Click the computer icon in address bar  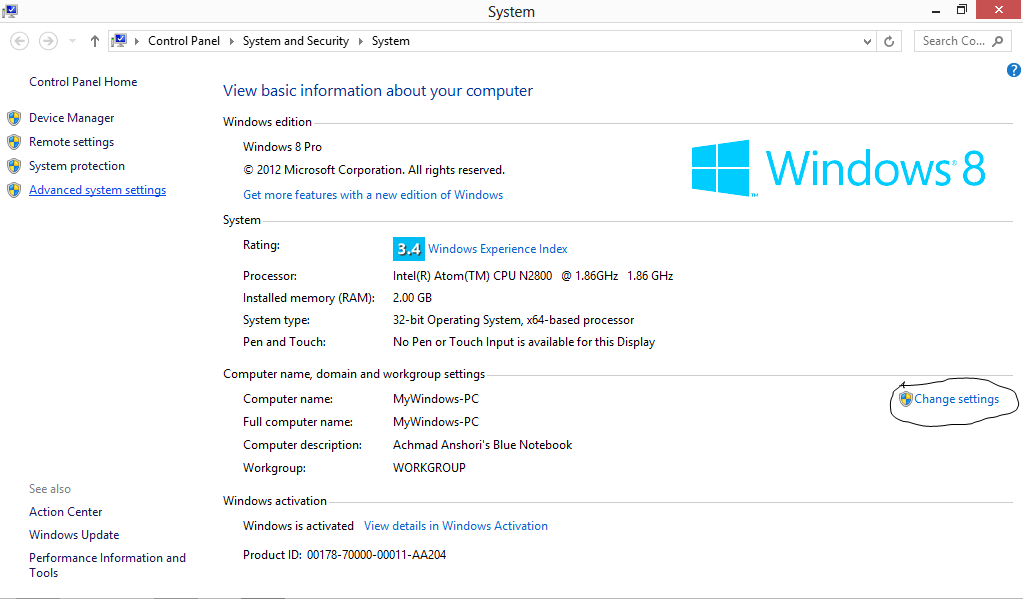tap(119, 41)
